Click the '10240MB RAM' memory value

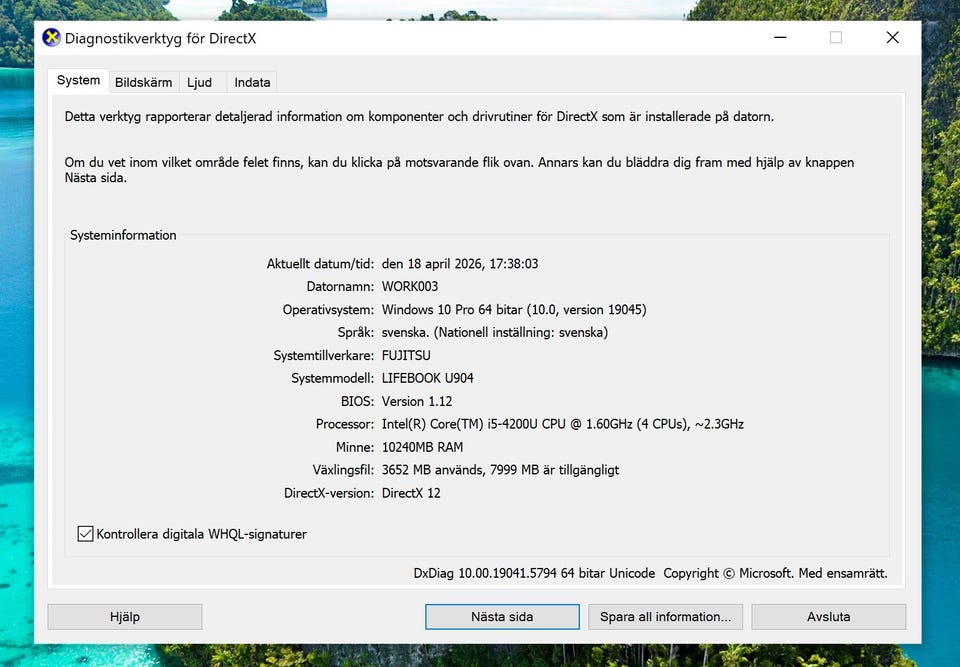[422, 448]
